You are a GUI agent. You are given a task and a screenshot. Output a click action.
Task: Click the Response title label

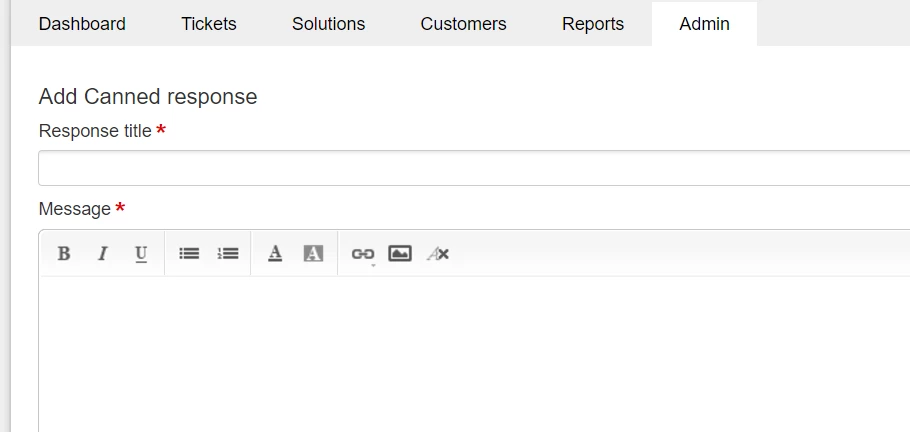[x=95, y=131]
